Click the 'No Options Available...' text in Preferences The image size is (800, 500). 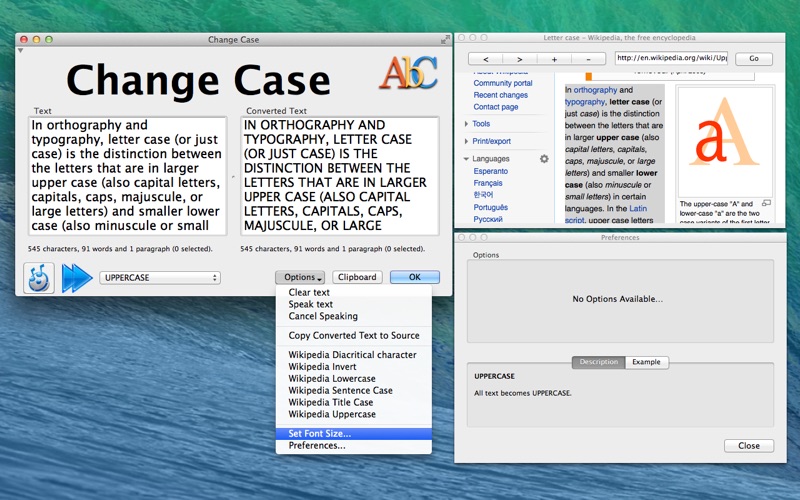617,299
